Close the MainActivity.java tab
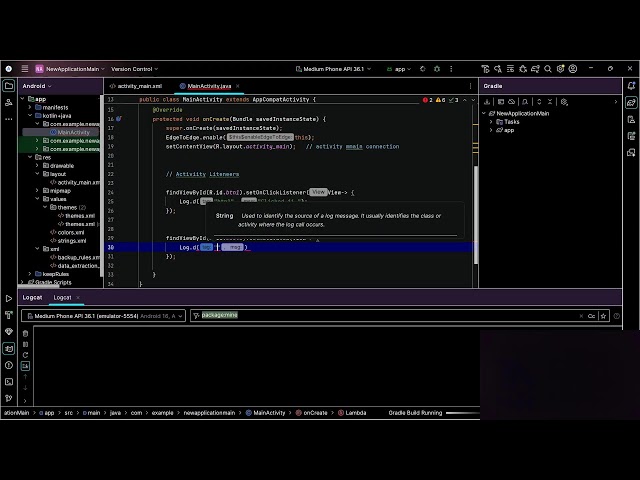The height and width of the screenshot is (480, 640). (238, 86)
